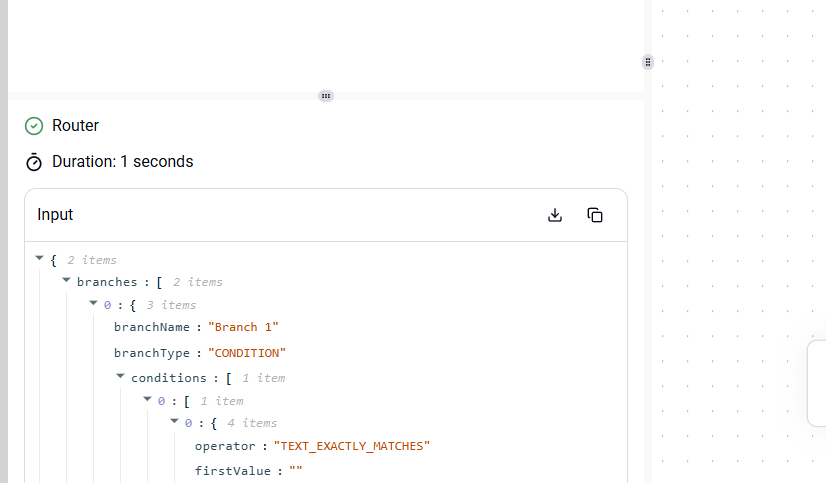Viewport: 826px width, 483px height.
Task: Collapse the first nested conditions array item
Action: coord(148,399)
